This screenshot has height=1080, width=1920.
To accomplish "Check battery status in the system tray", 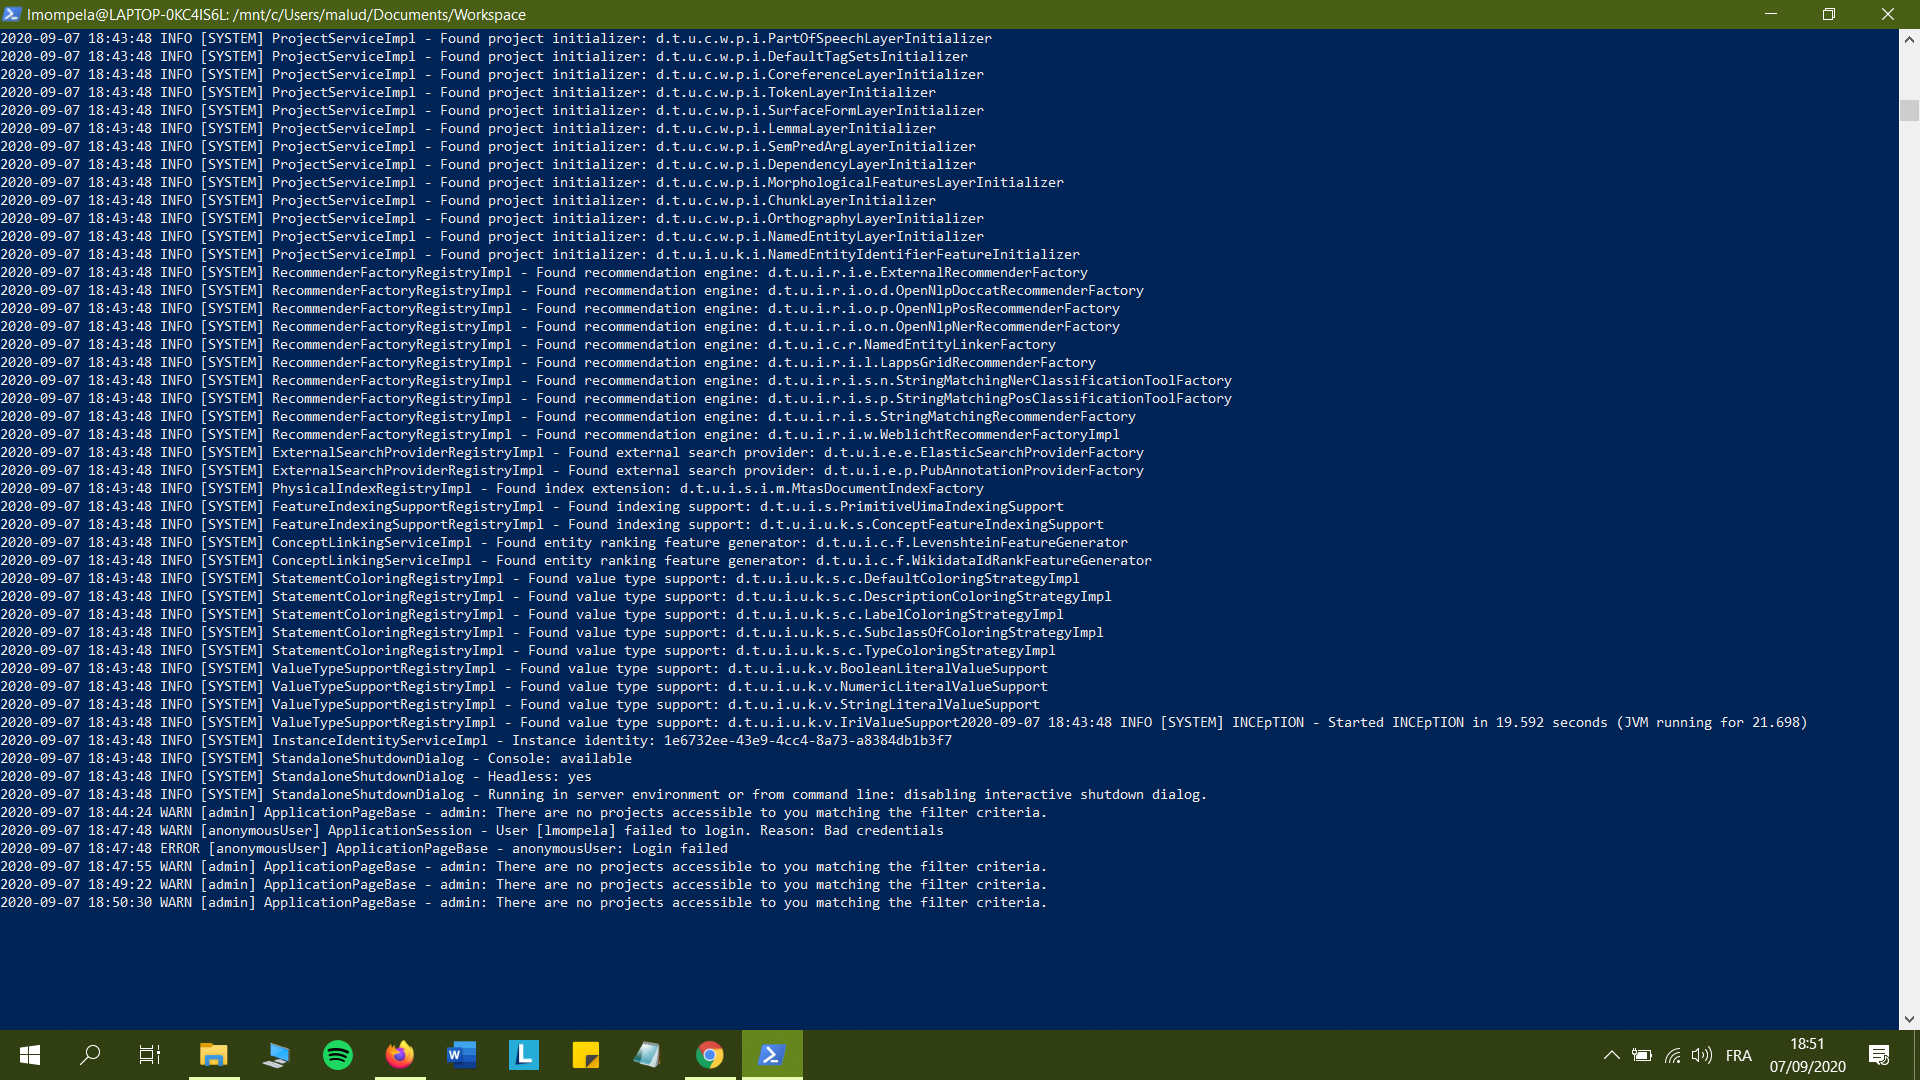I will [1643, 1055].
